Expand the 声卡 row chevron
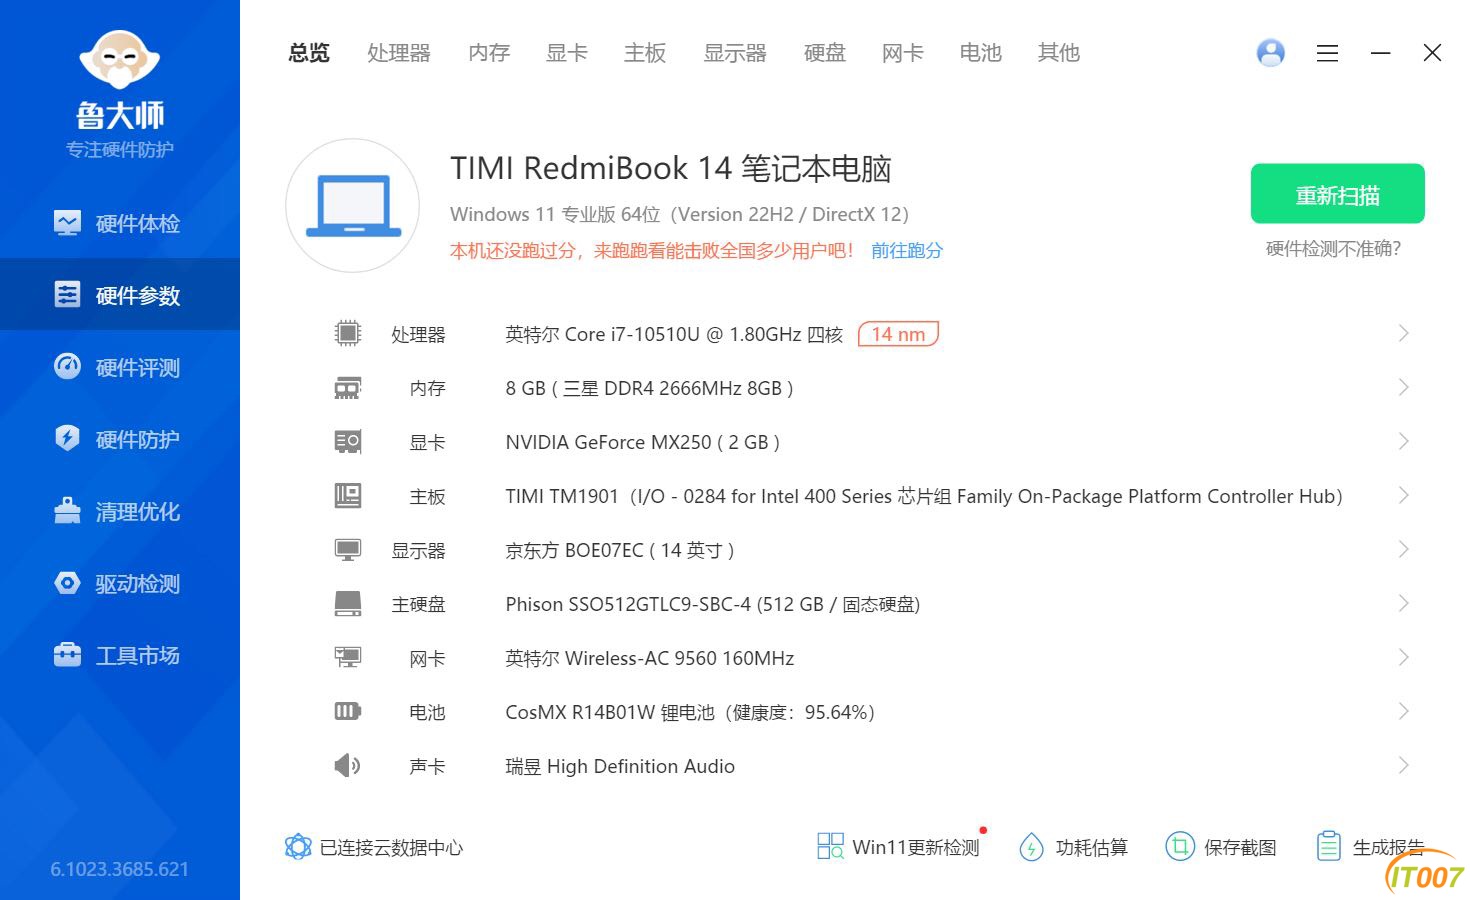 1403,765
